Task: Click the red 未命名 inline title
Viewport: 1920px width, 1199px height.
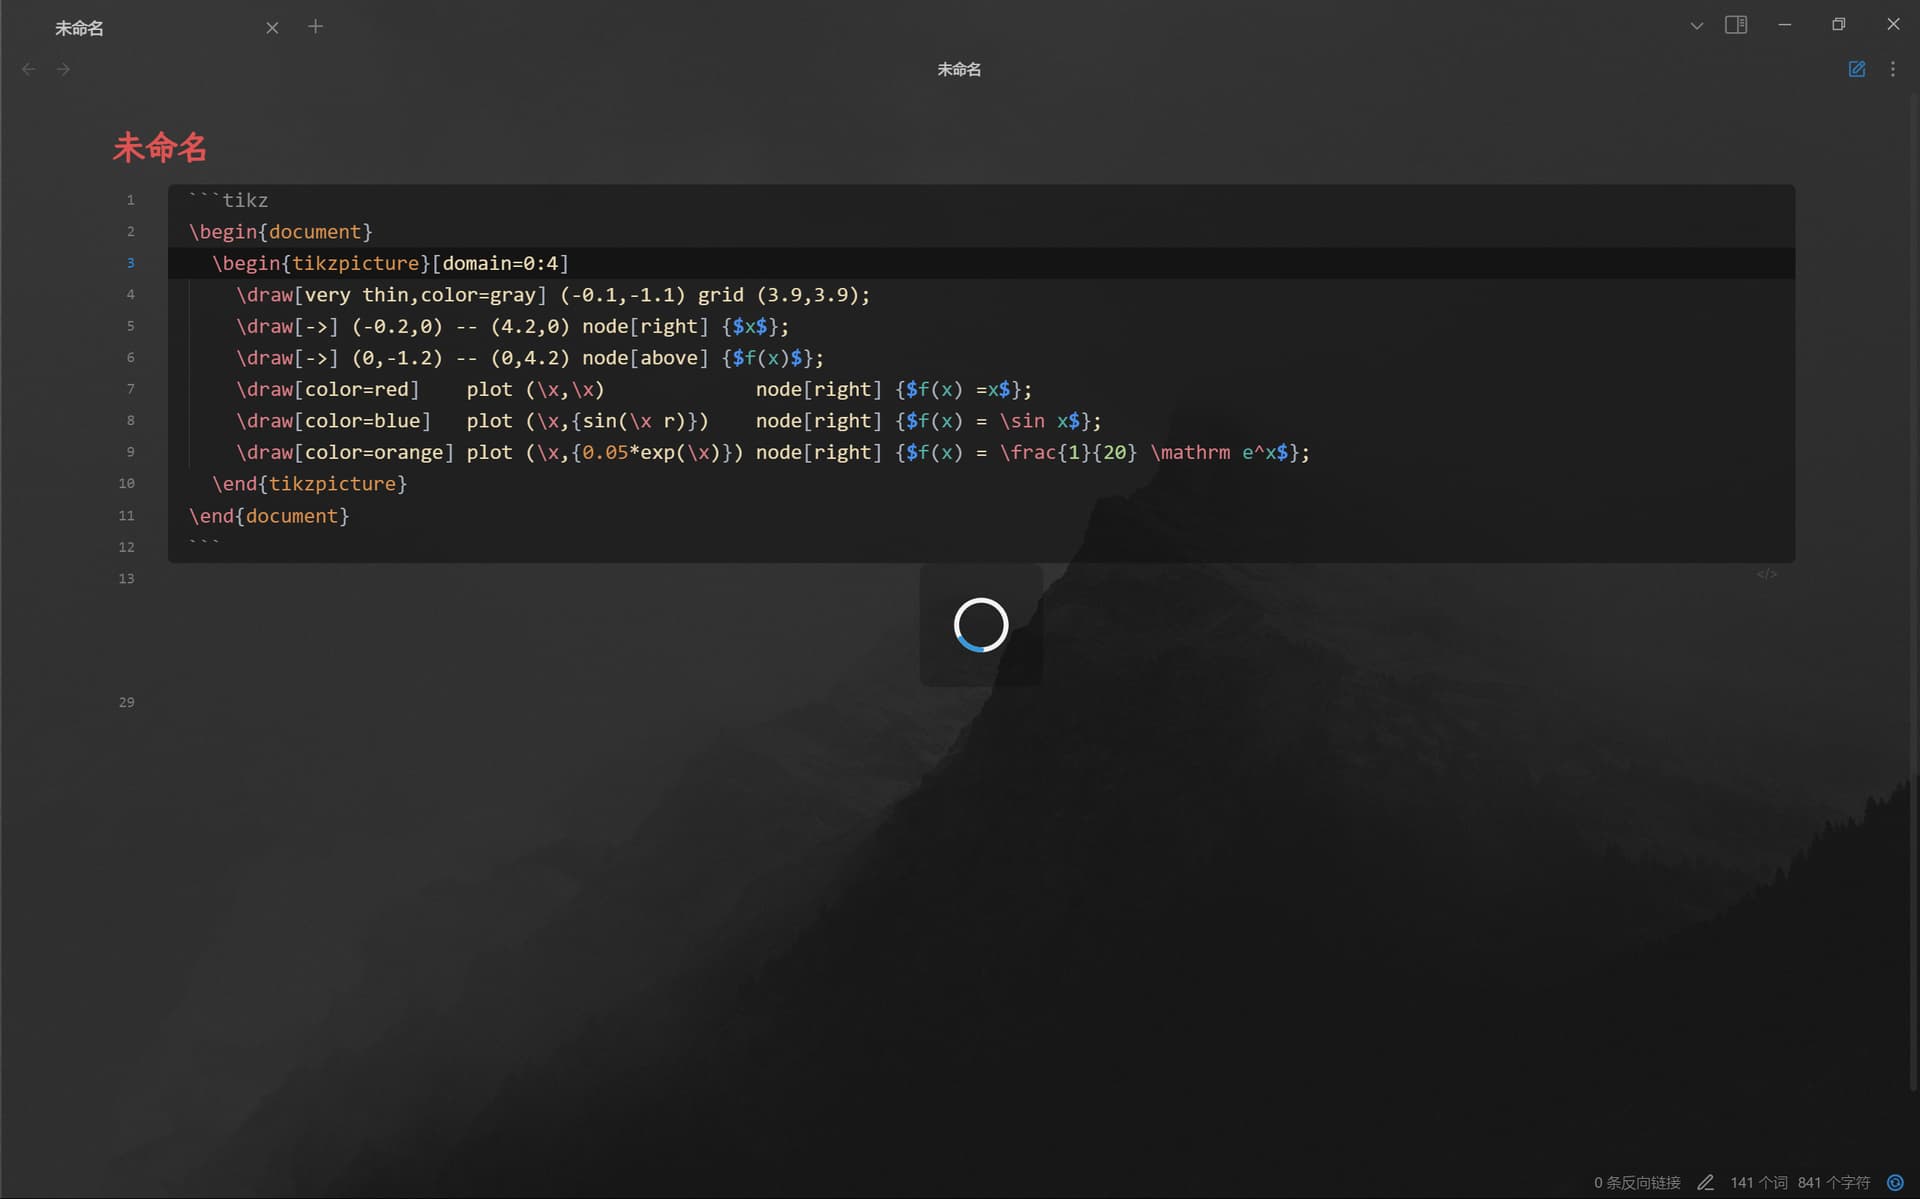Action: point(160,148)
